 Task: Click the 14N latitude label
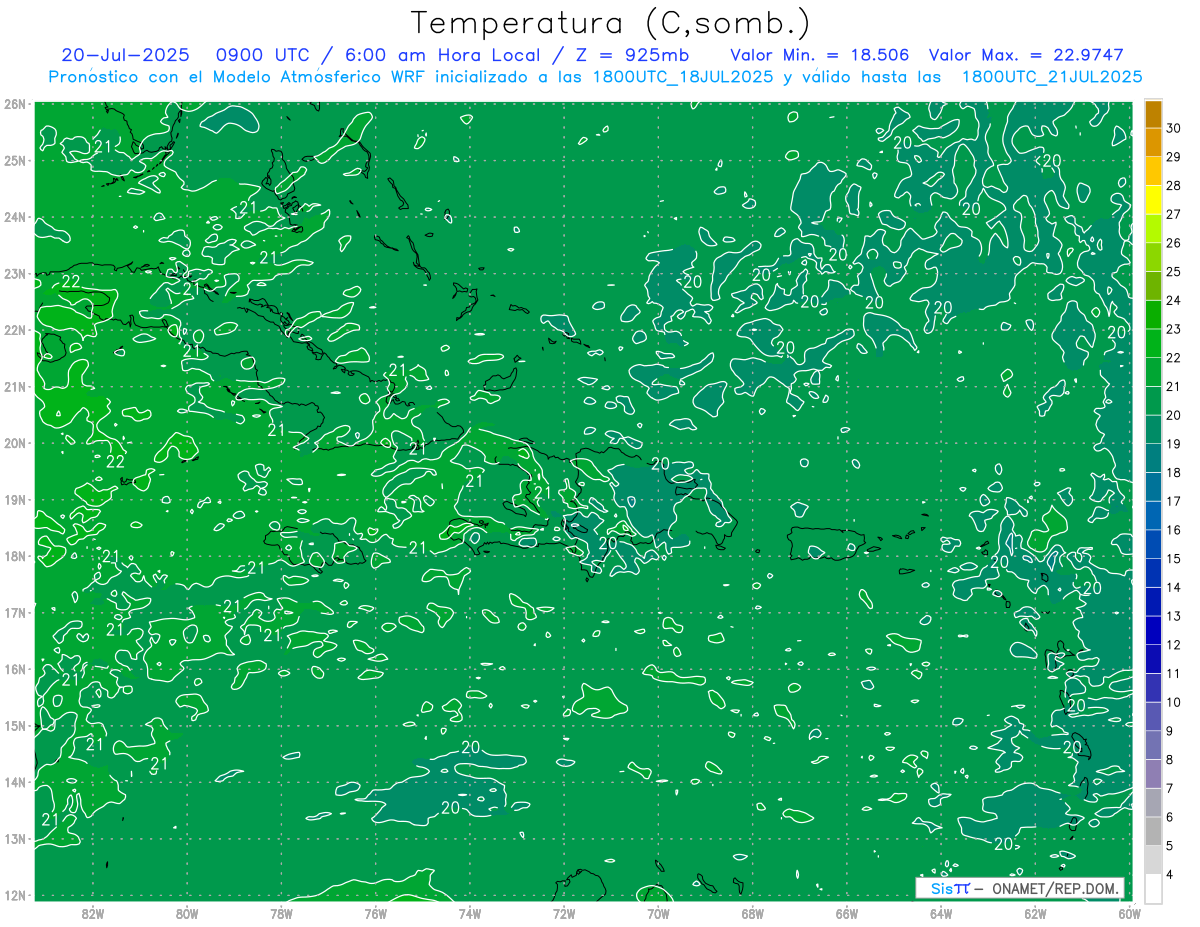point(14,782)
